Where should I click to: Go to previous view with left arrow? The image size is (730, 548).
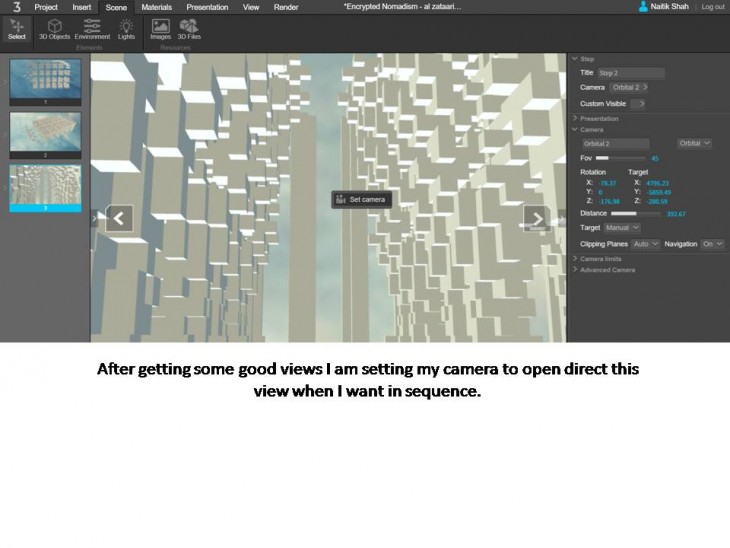click(119, 218)
